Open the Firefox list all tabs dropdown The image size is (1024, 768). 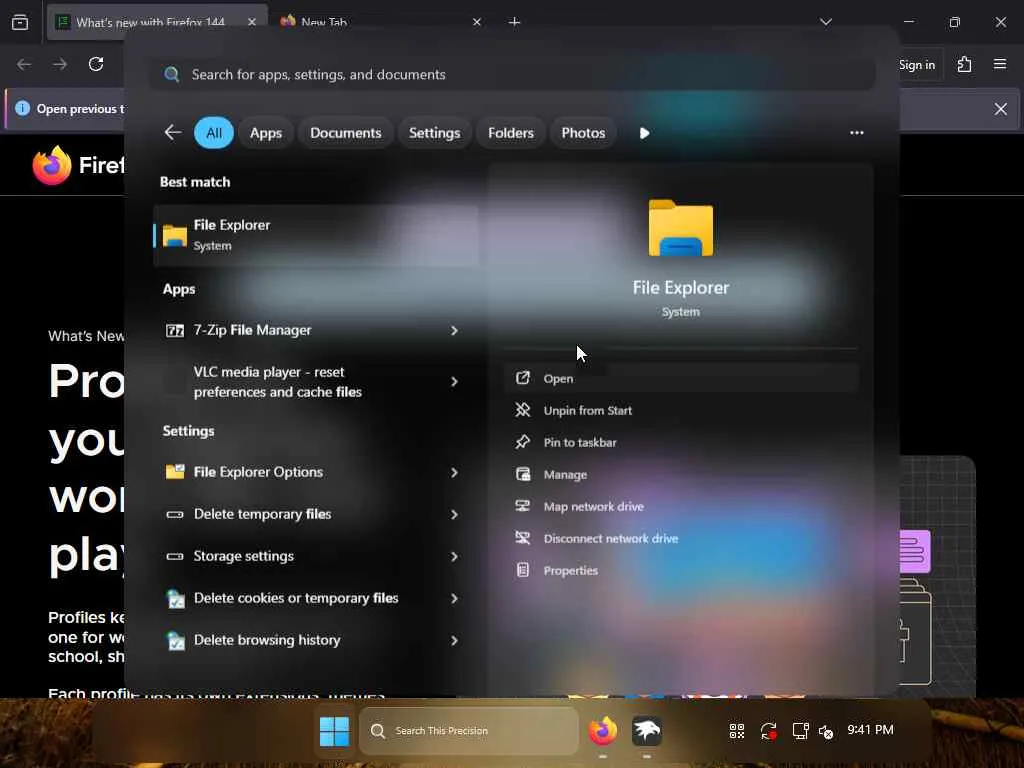pyautogui.click(x=825, y=22)
